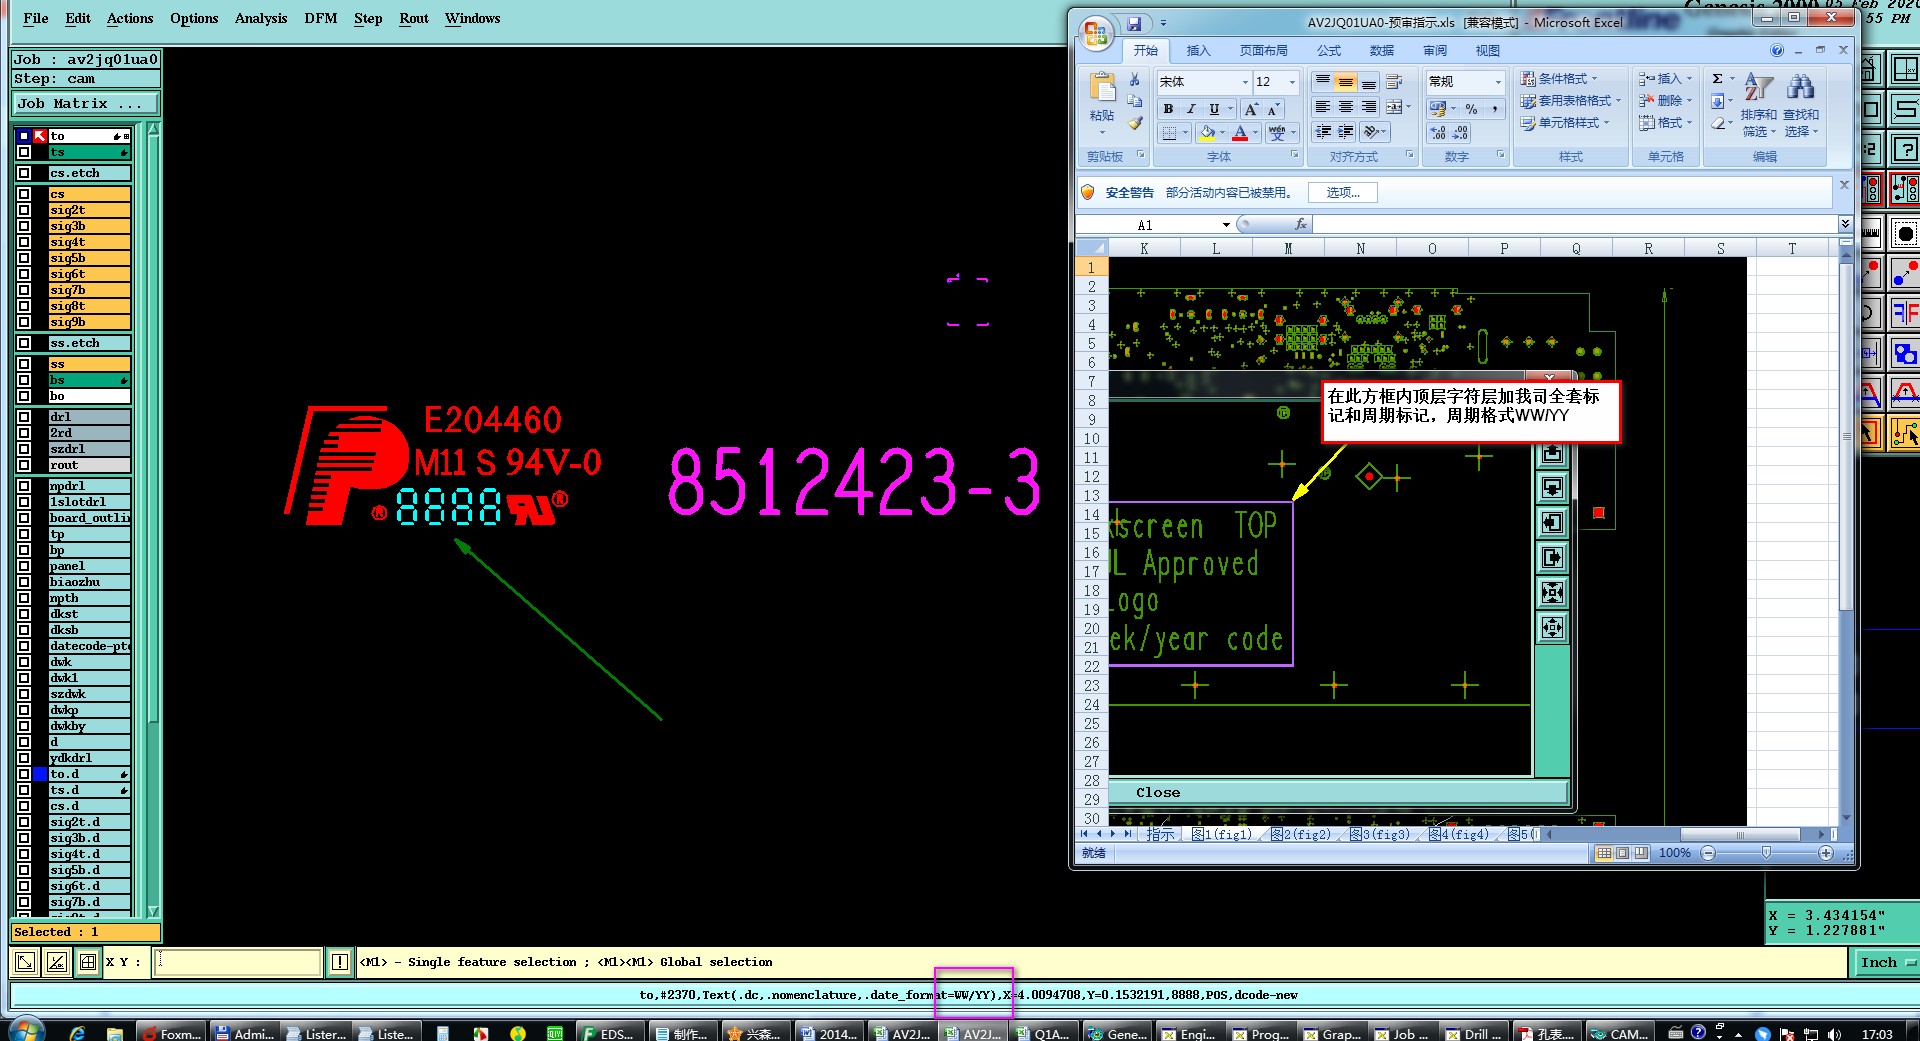Save the Excel workbook via quick access

point(1134,23)
